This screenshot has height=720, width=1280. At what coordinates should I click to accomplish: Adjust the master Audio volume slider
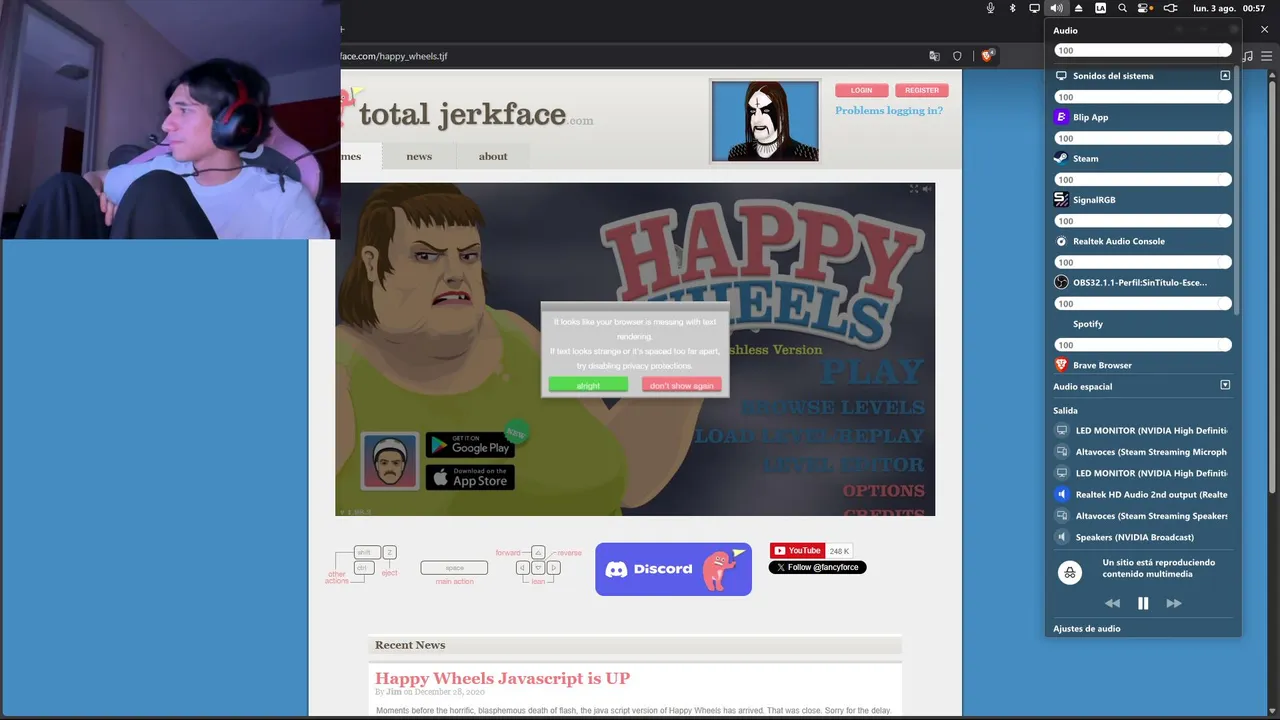tap(1143, 50)
